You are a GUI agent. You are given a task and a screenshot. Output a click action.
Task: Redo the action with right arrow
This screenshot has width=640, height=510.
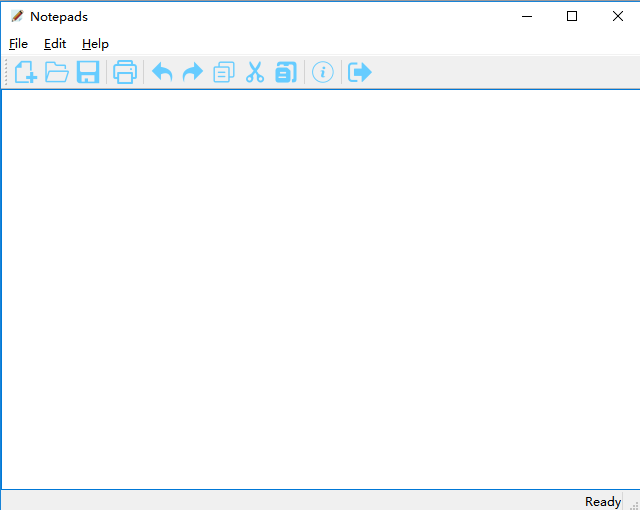[193, 72]
